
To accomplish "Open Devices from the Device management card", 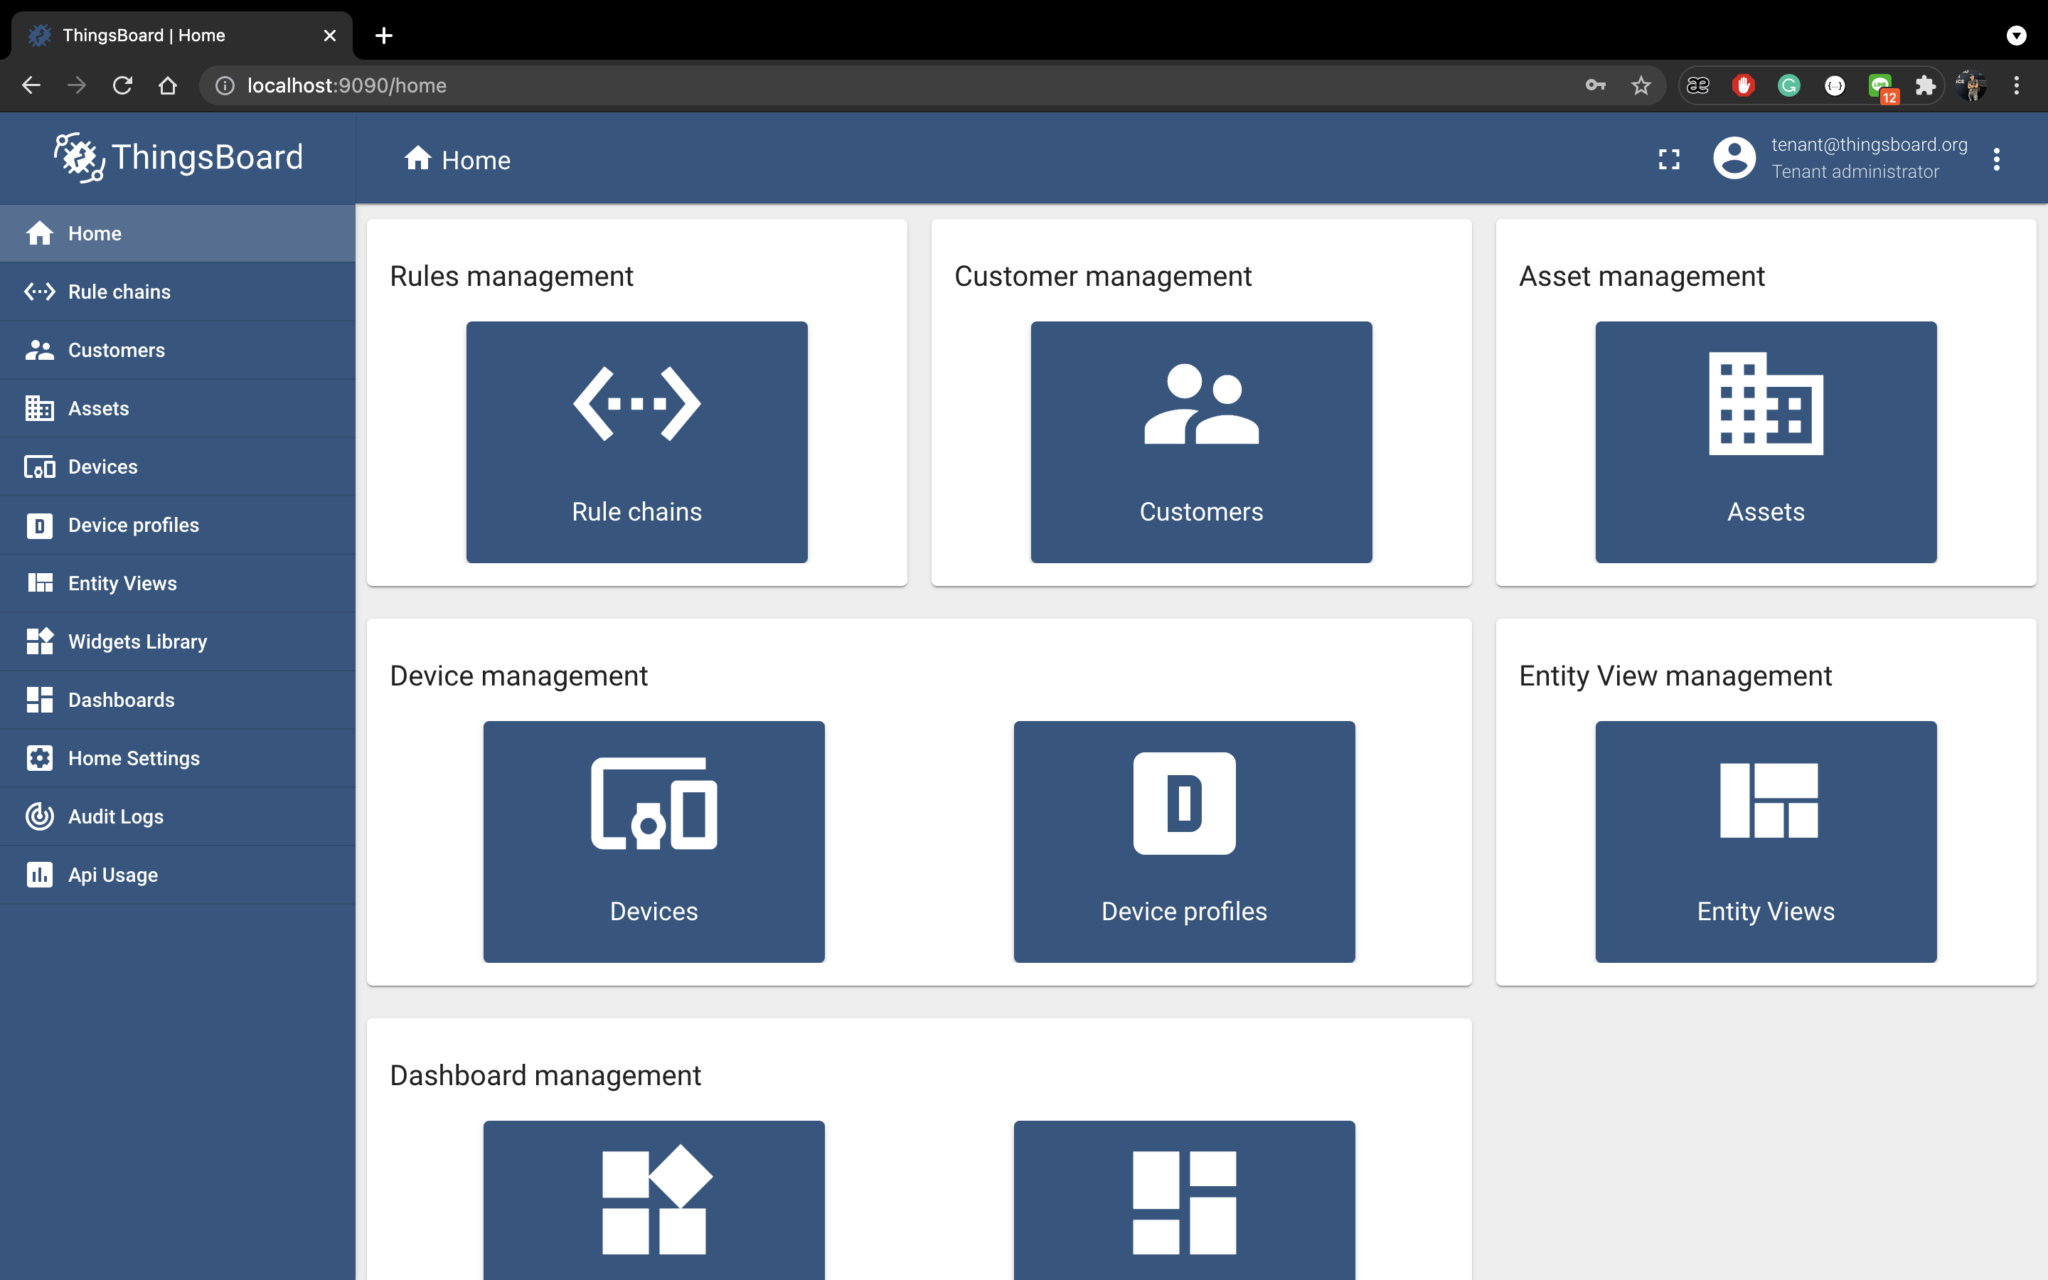I will pyautogui.click(x=654, y=841).
